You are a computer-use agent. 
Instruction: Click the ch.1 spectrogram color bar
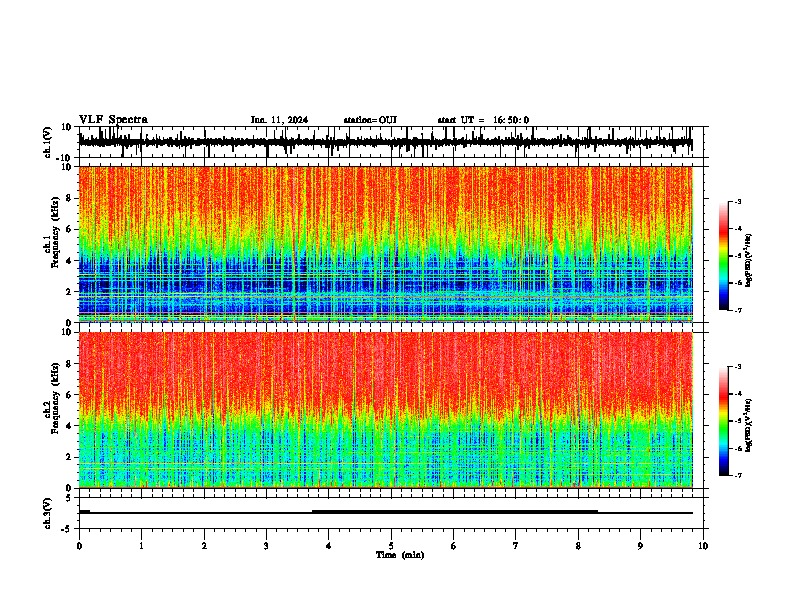click(x=723, y=256)
